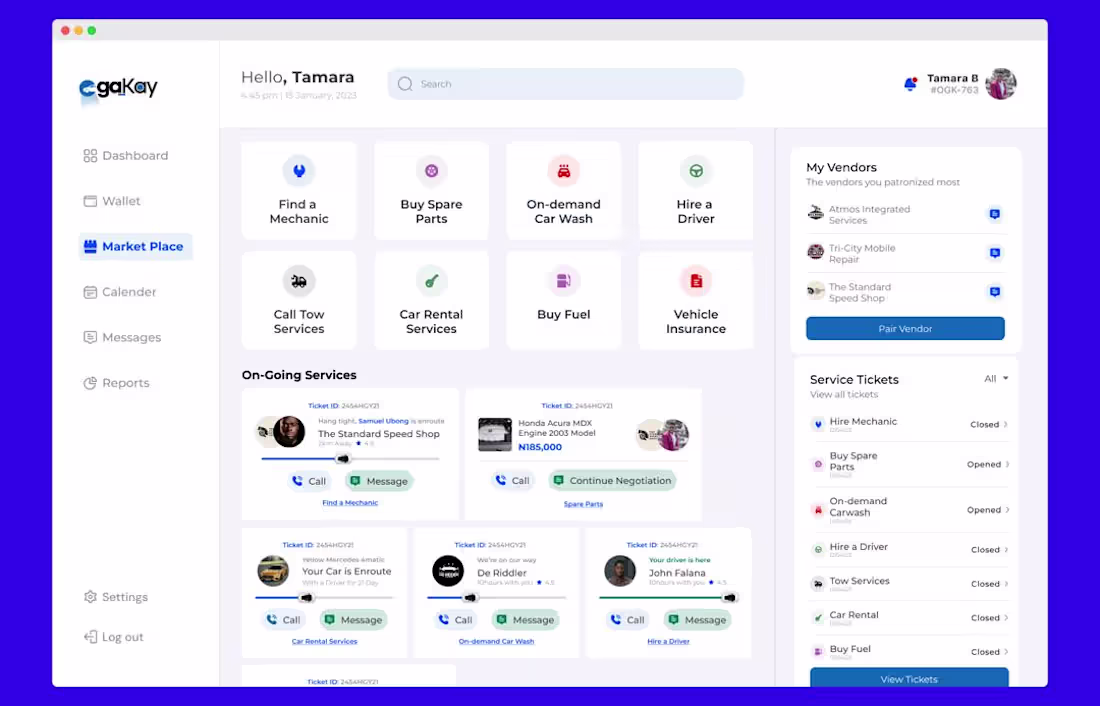The width and height of the screenshot is (1100, 706).
Task: Click the notification bell beside Tamara B
Action: [910, 84]
